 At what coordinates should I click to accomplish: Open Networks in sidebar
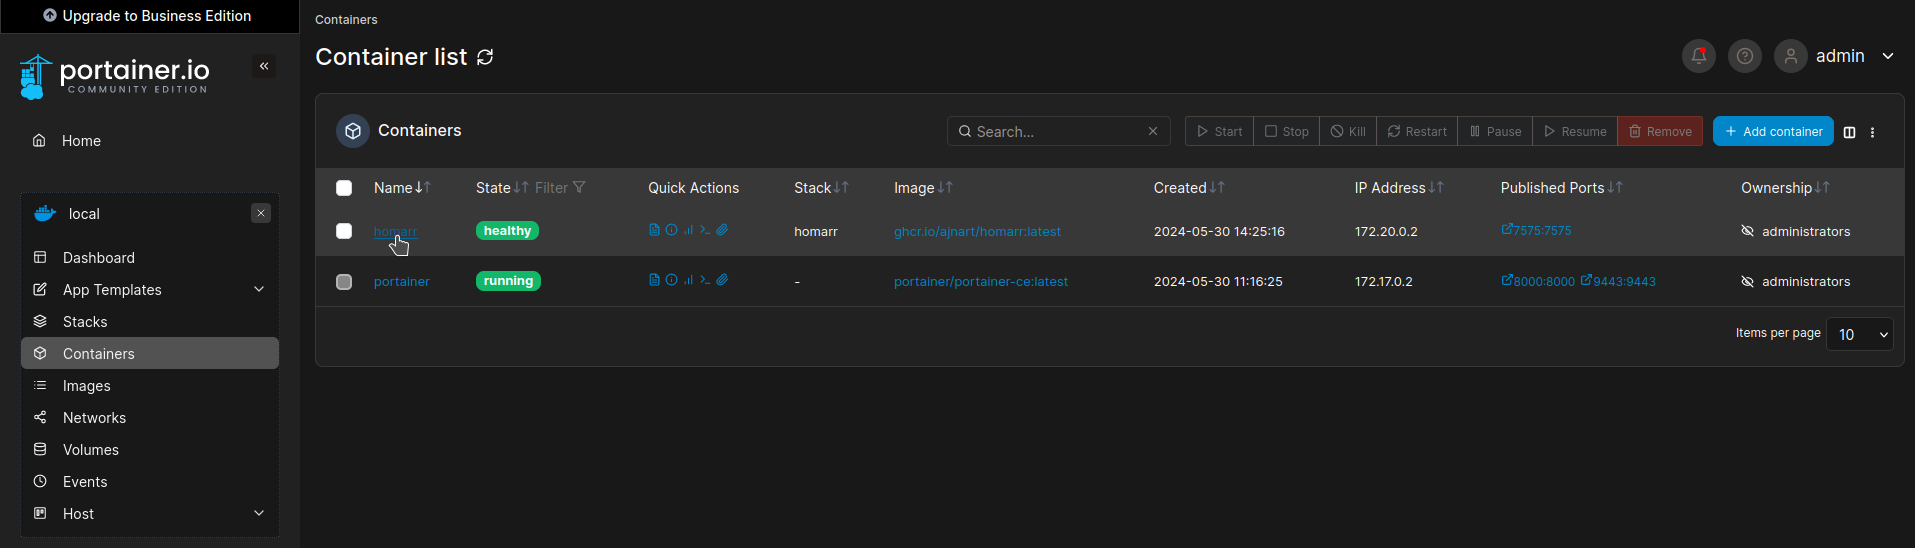point(150,418)
